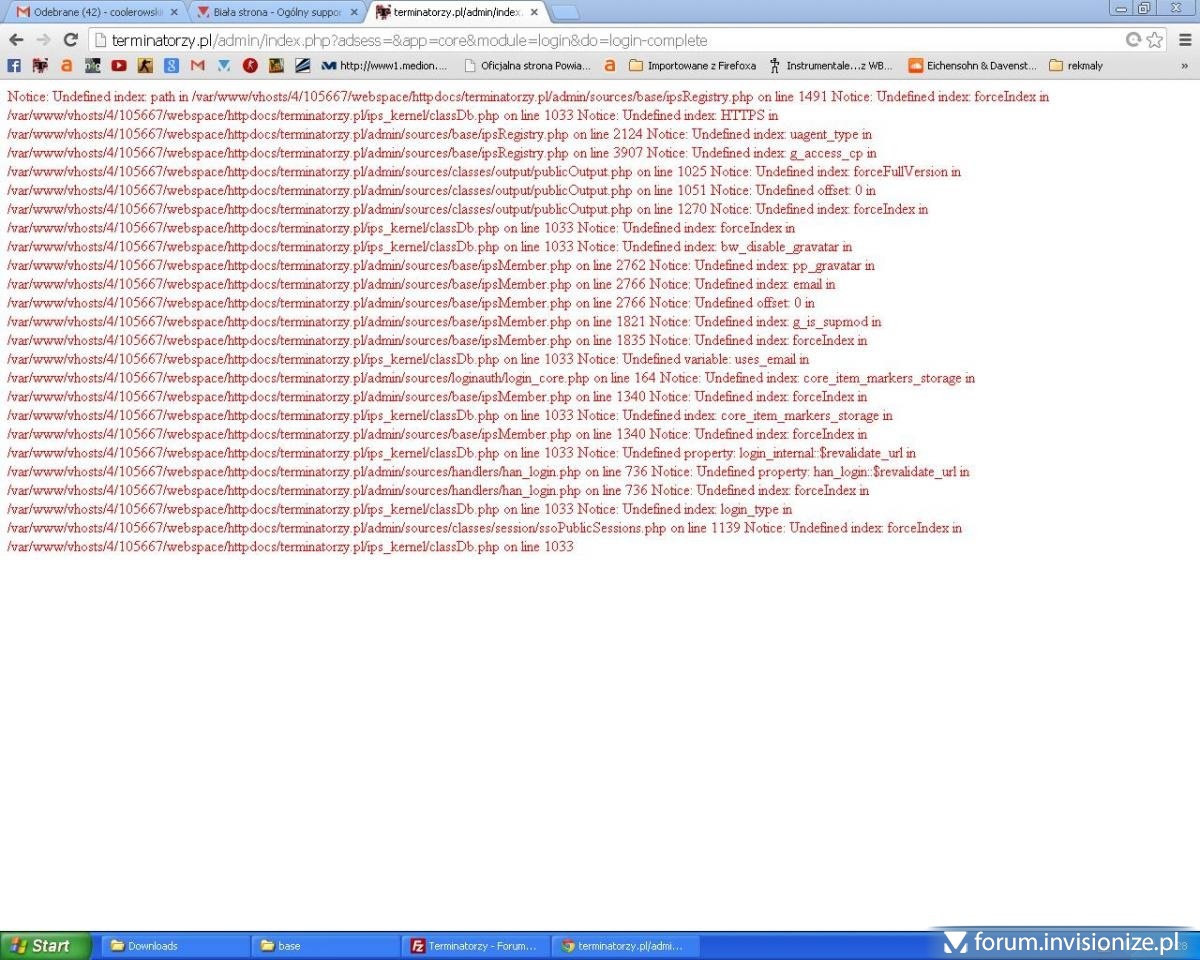
Task: Open a new tab with the new-tab button
Action: [565, 12]
